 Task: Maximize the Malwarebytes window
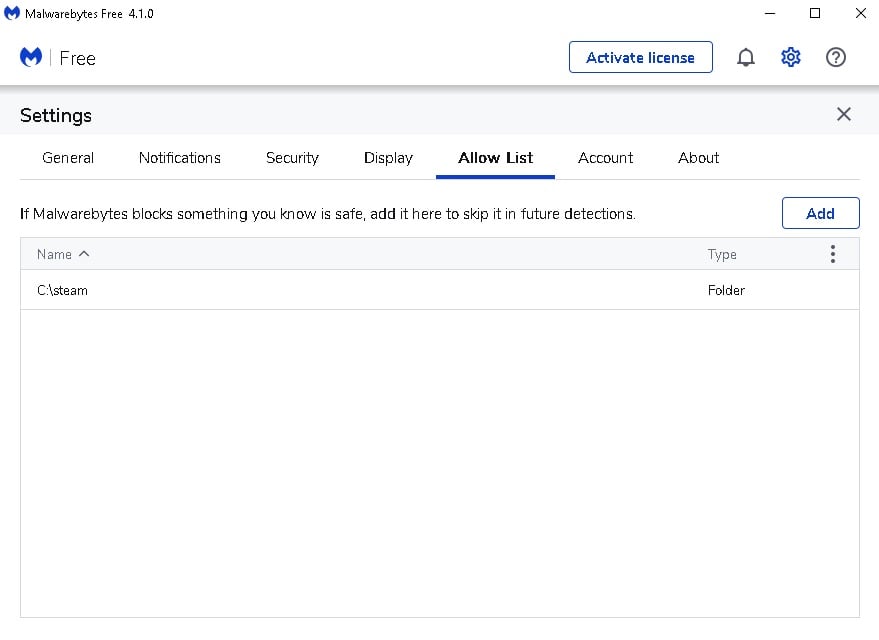(x=815, y=13)
